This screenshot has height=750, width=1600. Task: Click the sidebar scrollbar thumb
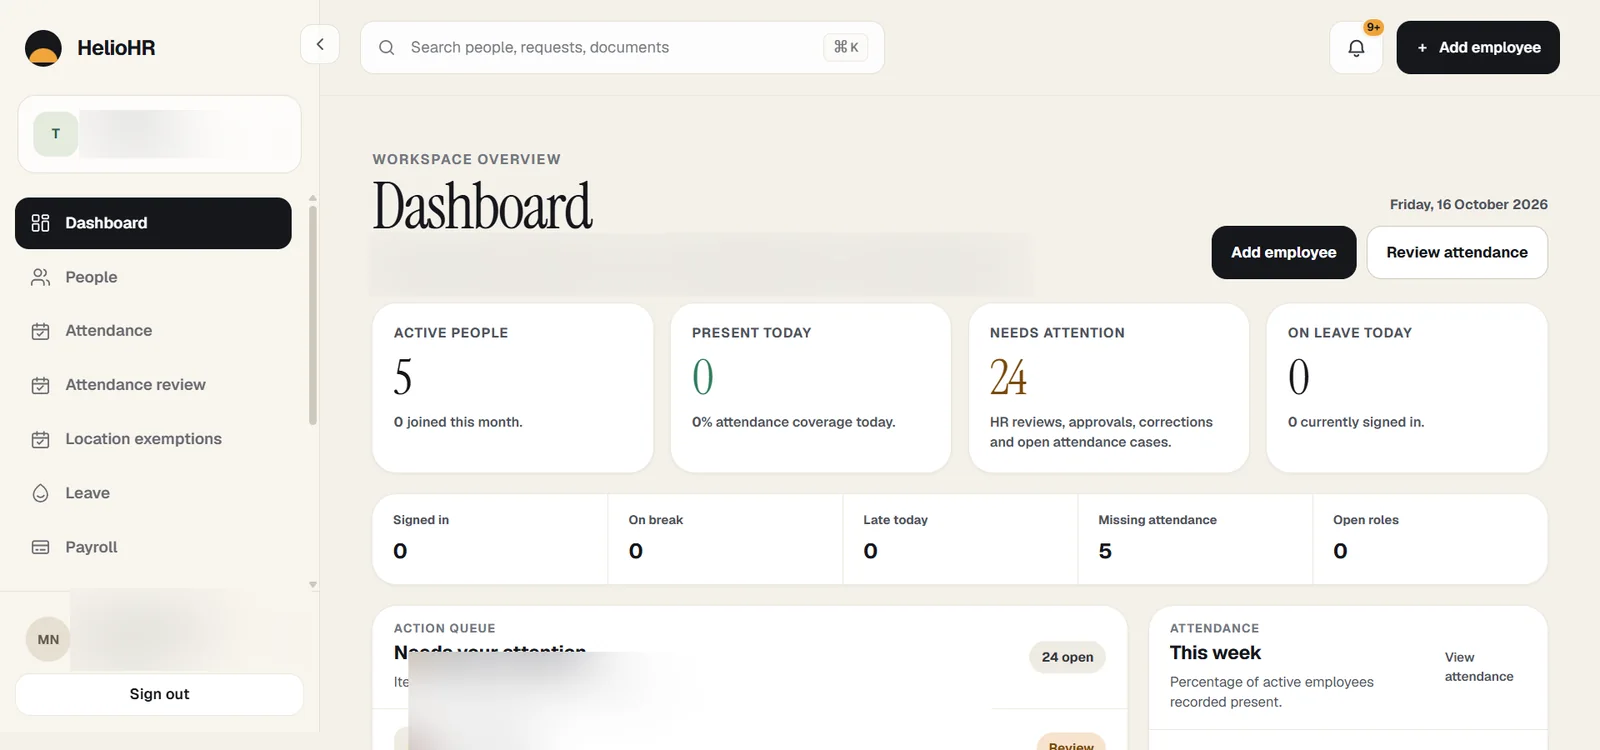click(313, 315)
